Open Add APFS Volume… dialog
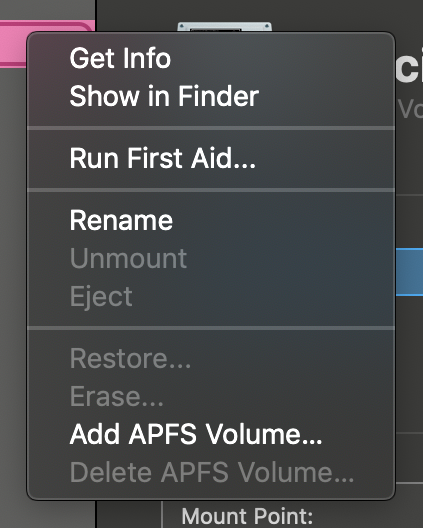 (196, 434)
